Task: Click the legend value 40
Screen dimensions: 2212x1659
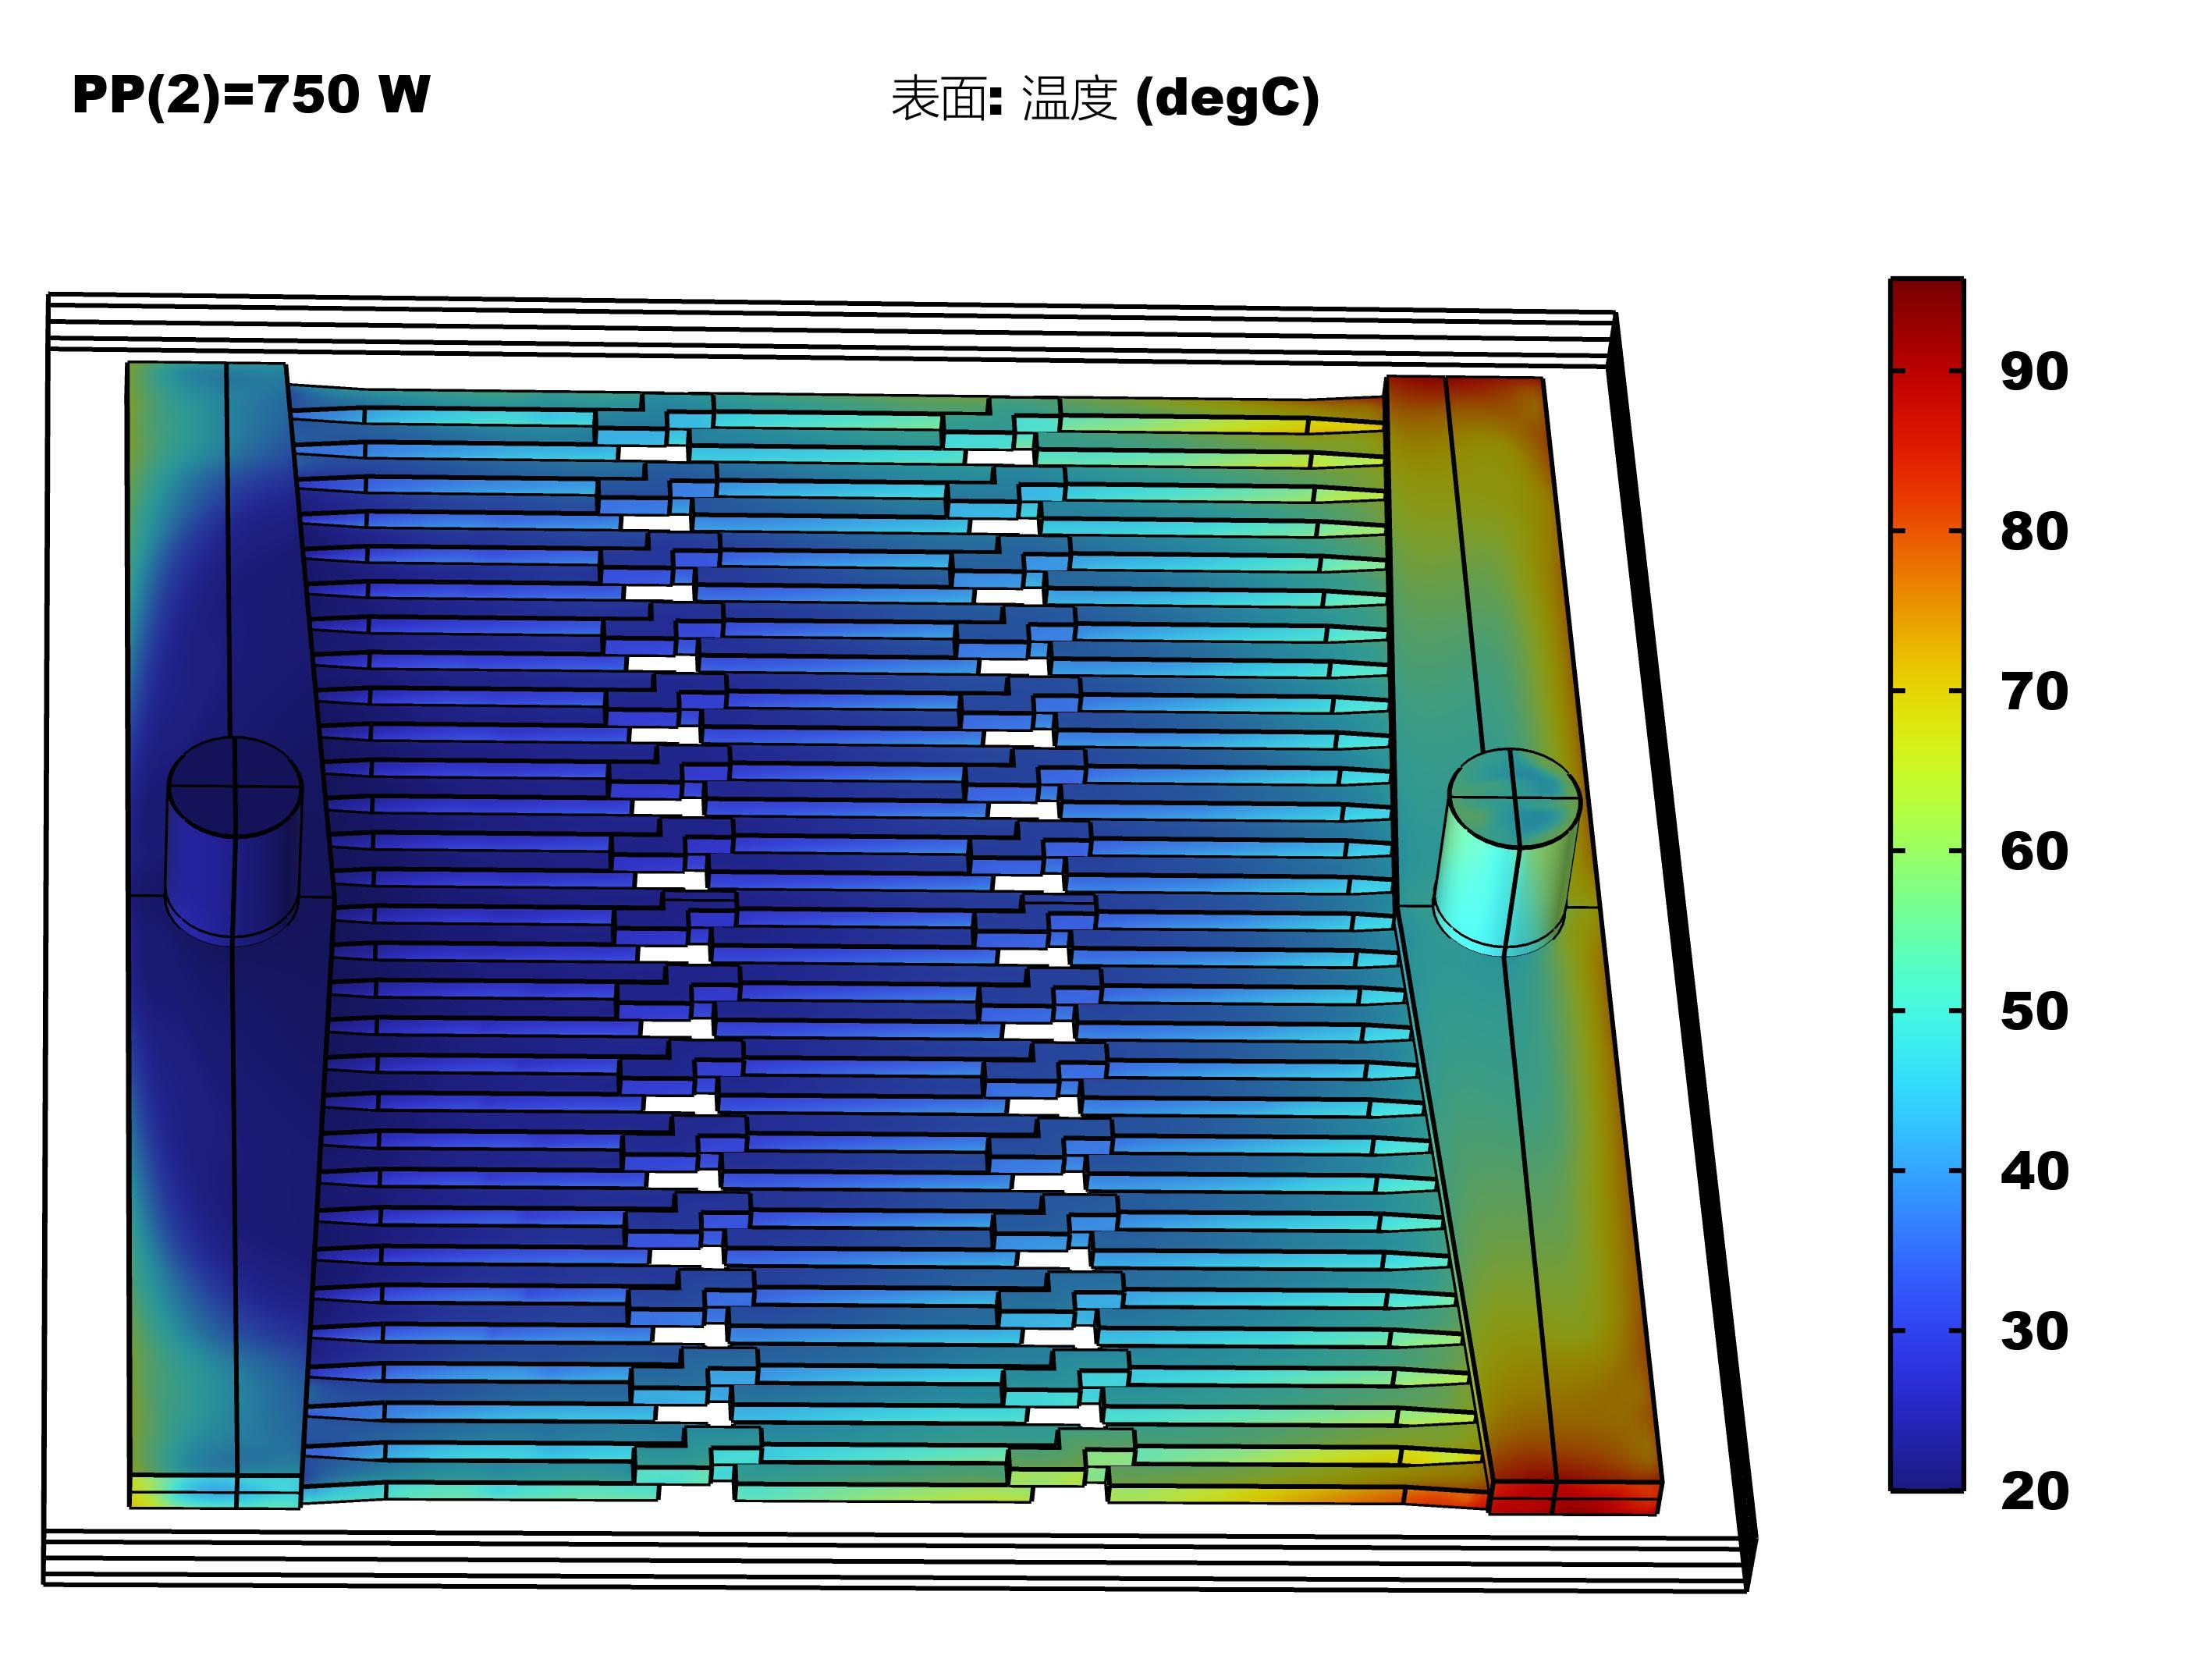Action: coord(2034,1171)
